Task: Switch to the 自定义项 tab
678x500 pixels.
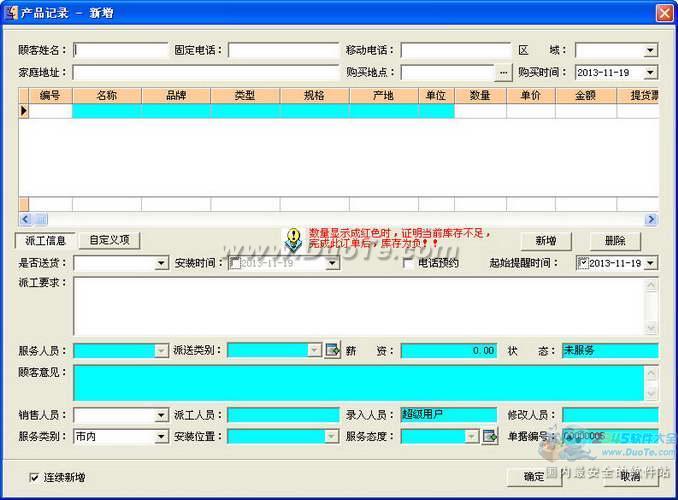Action: [x=109, y=240]
